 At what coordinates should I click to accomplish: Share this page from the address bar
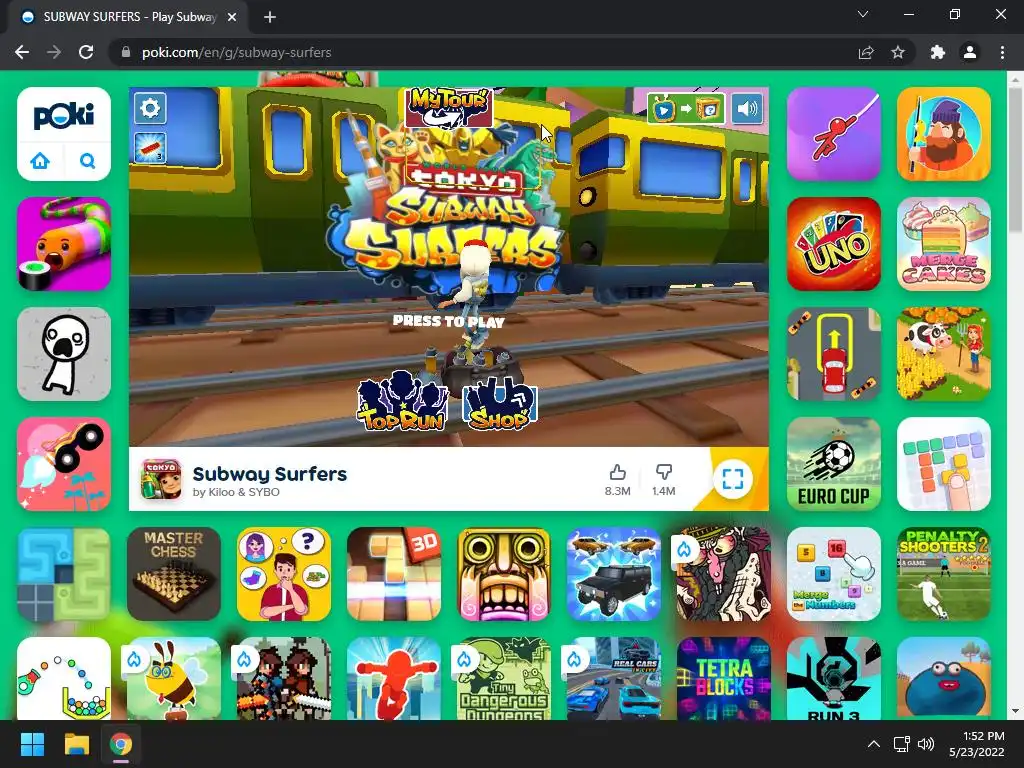pos(866,52)
